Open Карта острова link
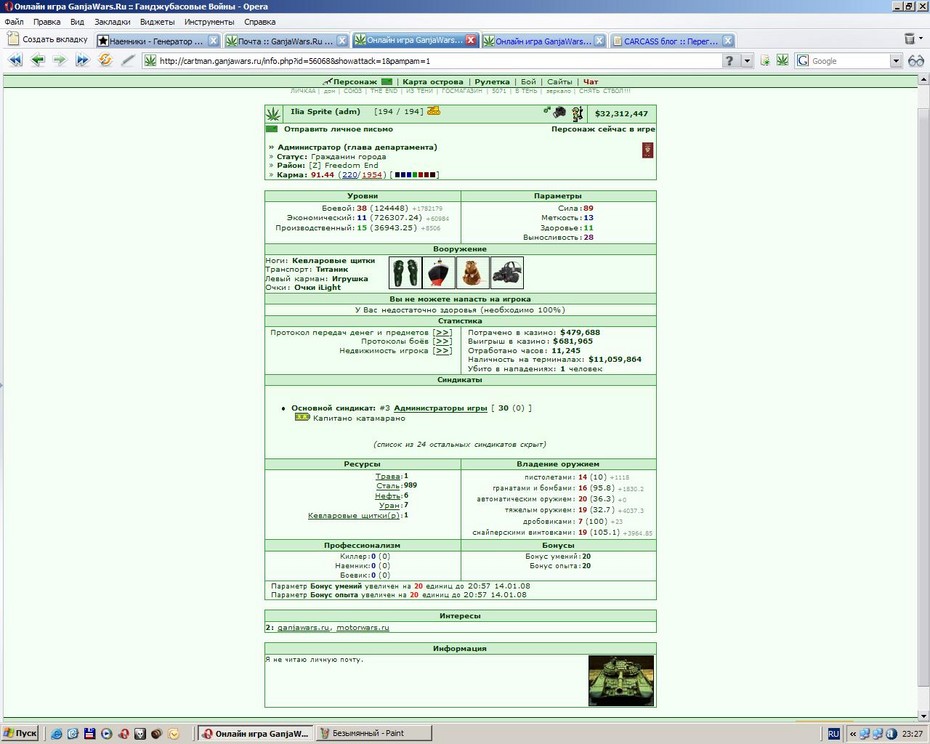This screenshot has height=744, width=930. (432, 82)
